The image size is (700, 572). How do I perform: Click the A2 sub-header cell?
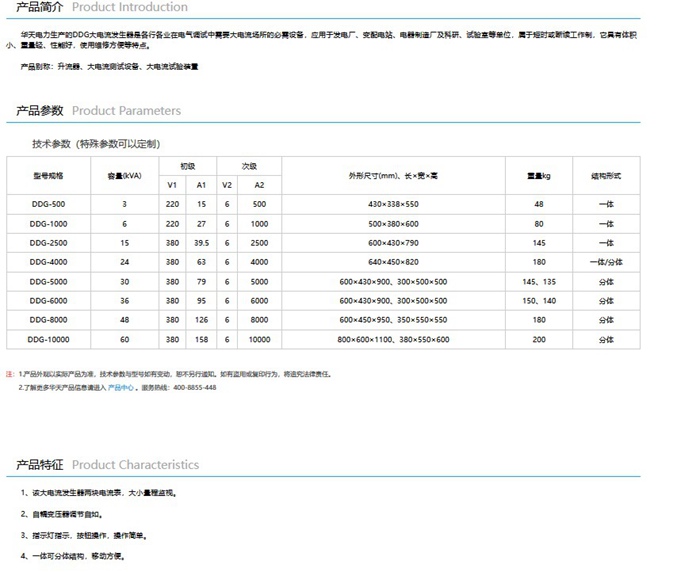[x=259, y=185]
